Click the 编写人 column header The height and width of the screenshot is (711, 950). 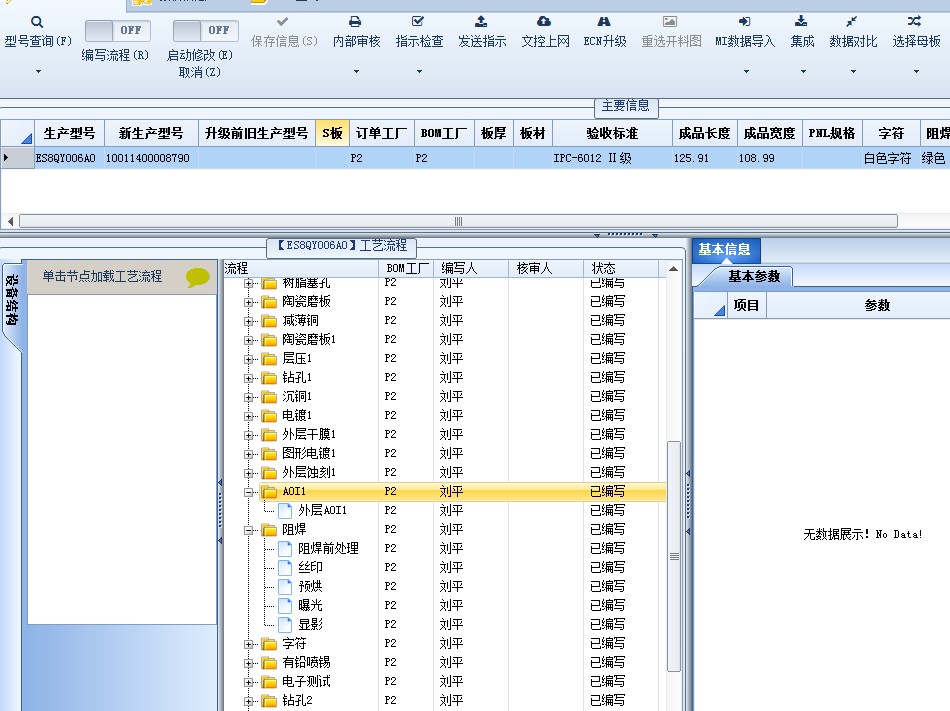471,268
